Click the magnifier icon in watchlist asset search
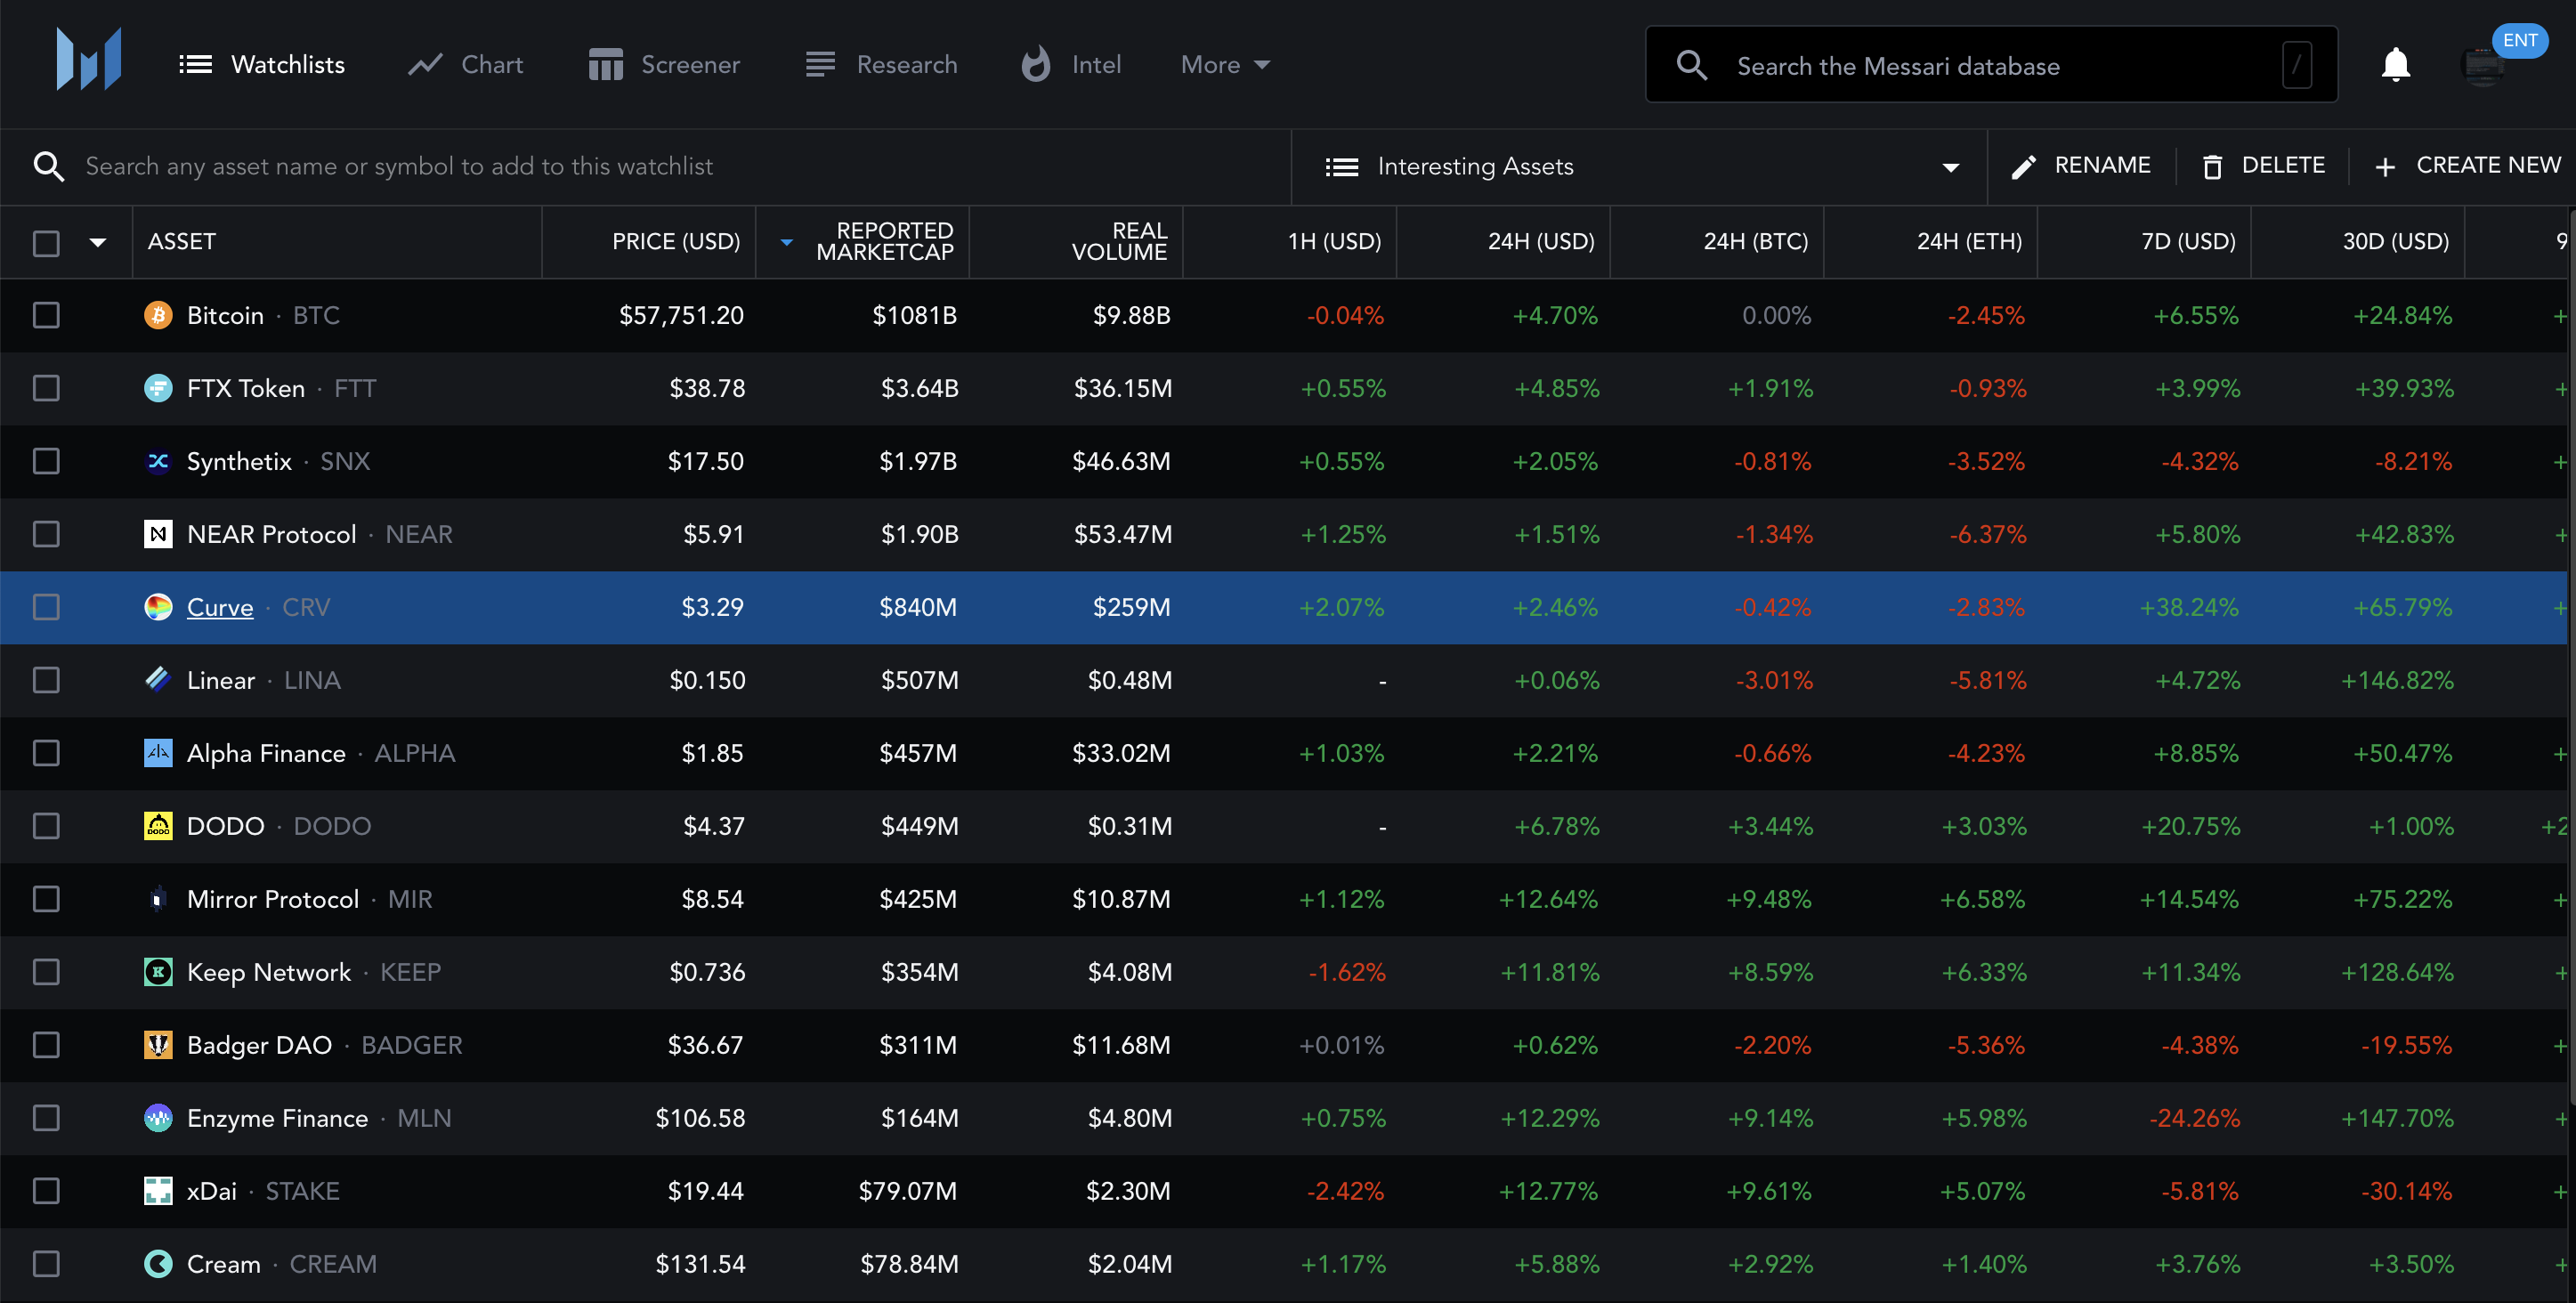Image resolution: width=2576 pixels, height=1303 pixels. (x=49, y=166)
